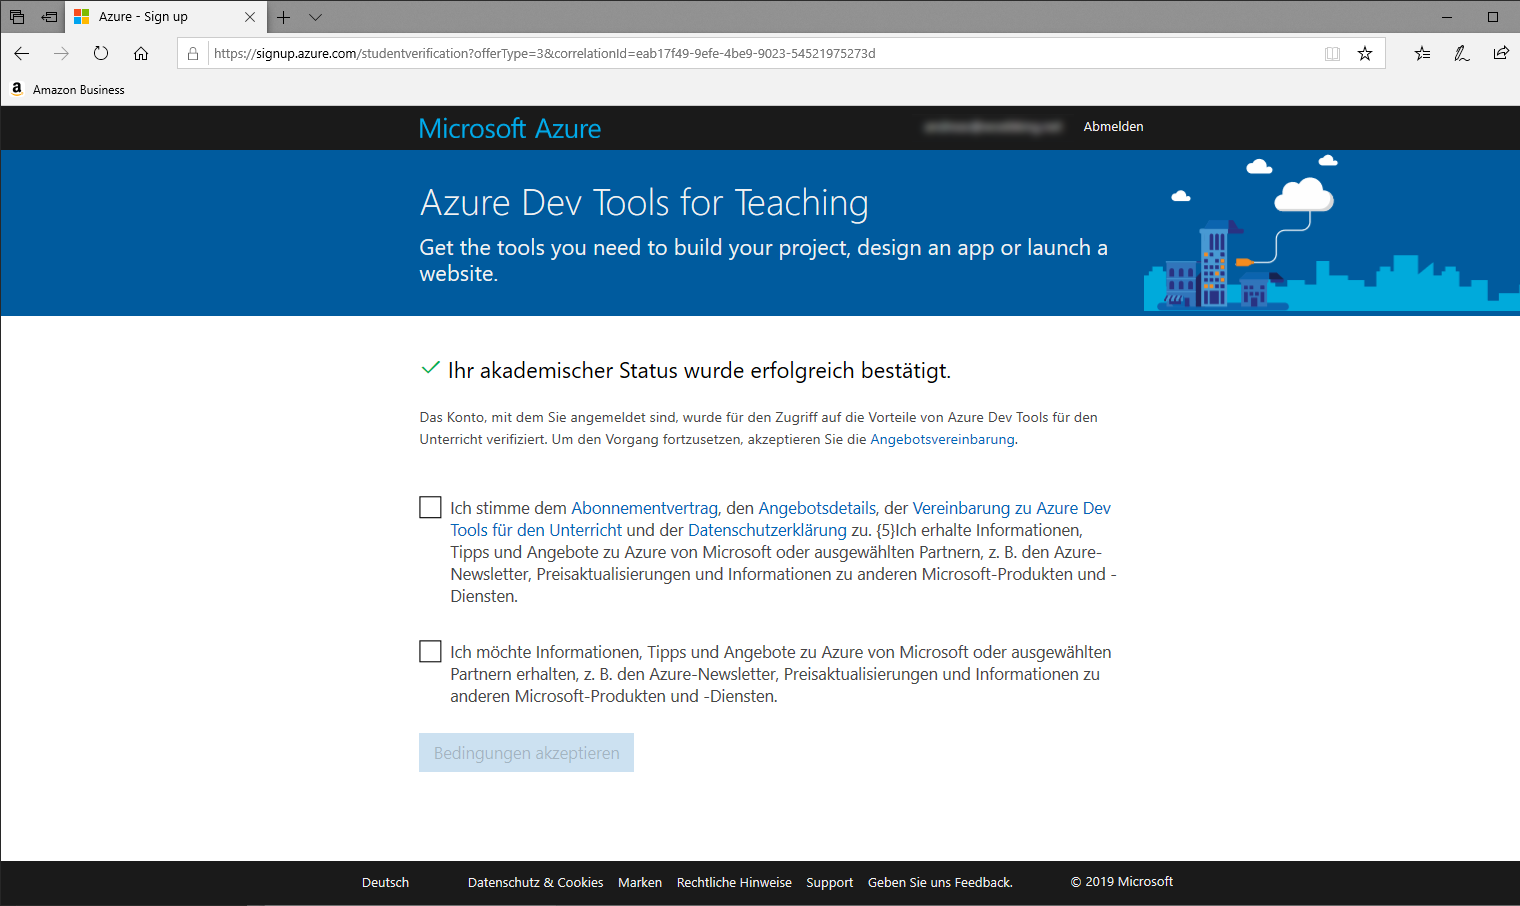Click Abmelden to sign out
The width and height of the screenshot is (1520, 906).
tap(1113, 127)
